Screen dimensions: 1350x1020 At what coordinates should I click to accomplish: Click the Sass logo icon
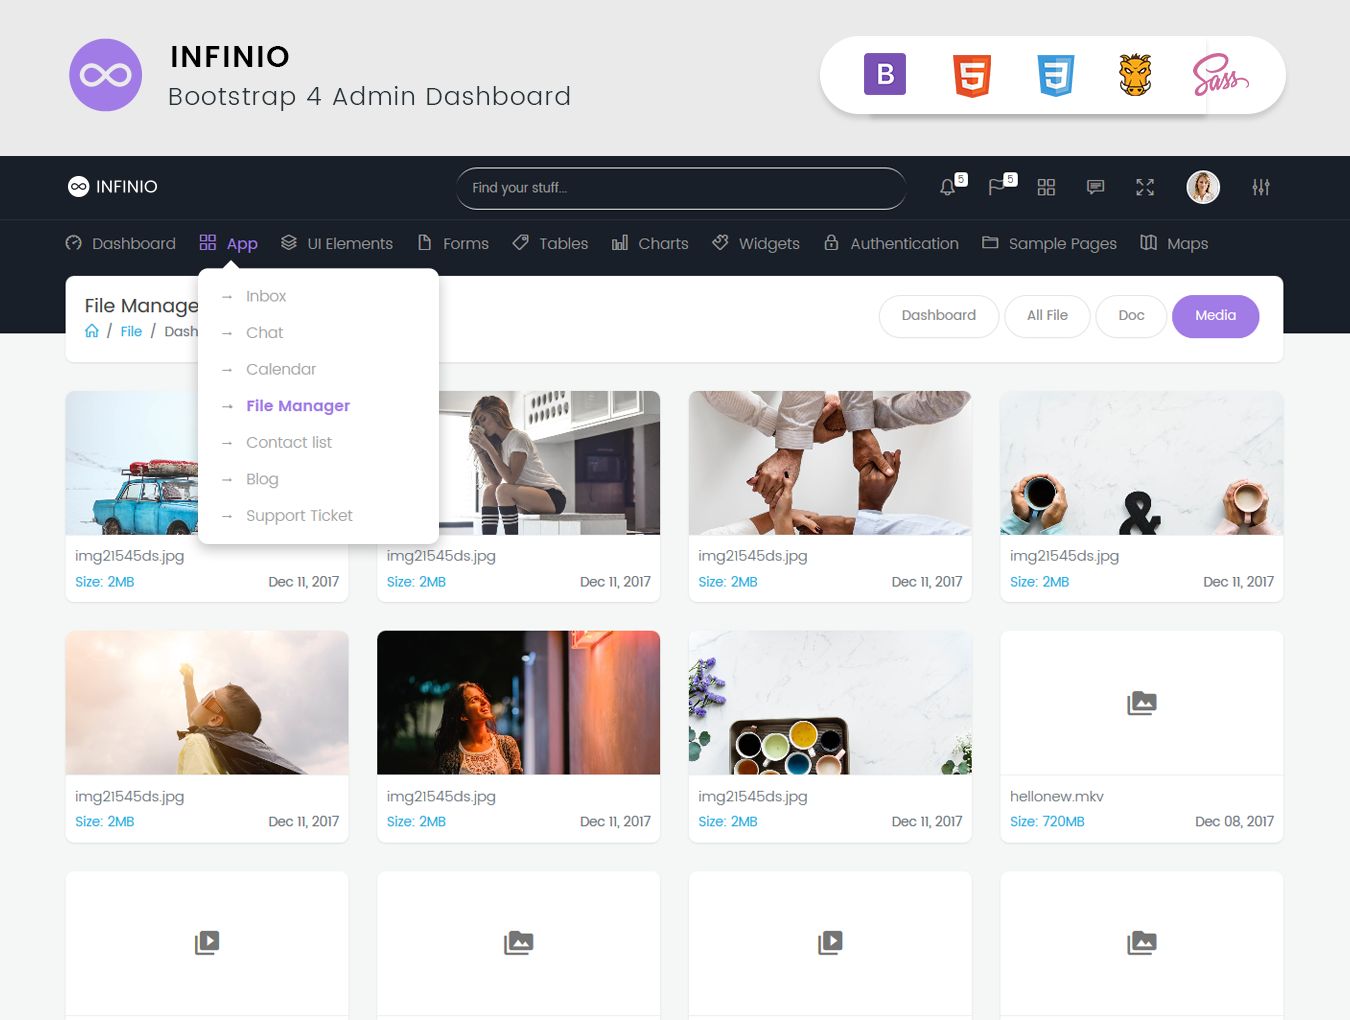(x=1220, y=75)
